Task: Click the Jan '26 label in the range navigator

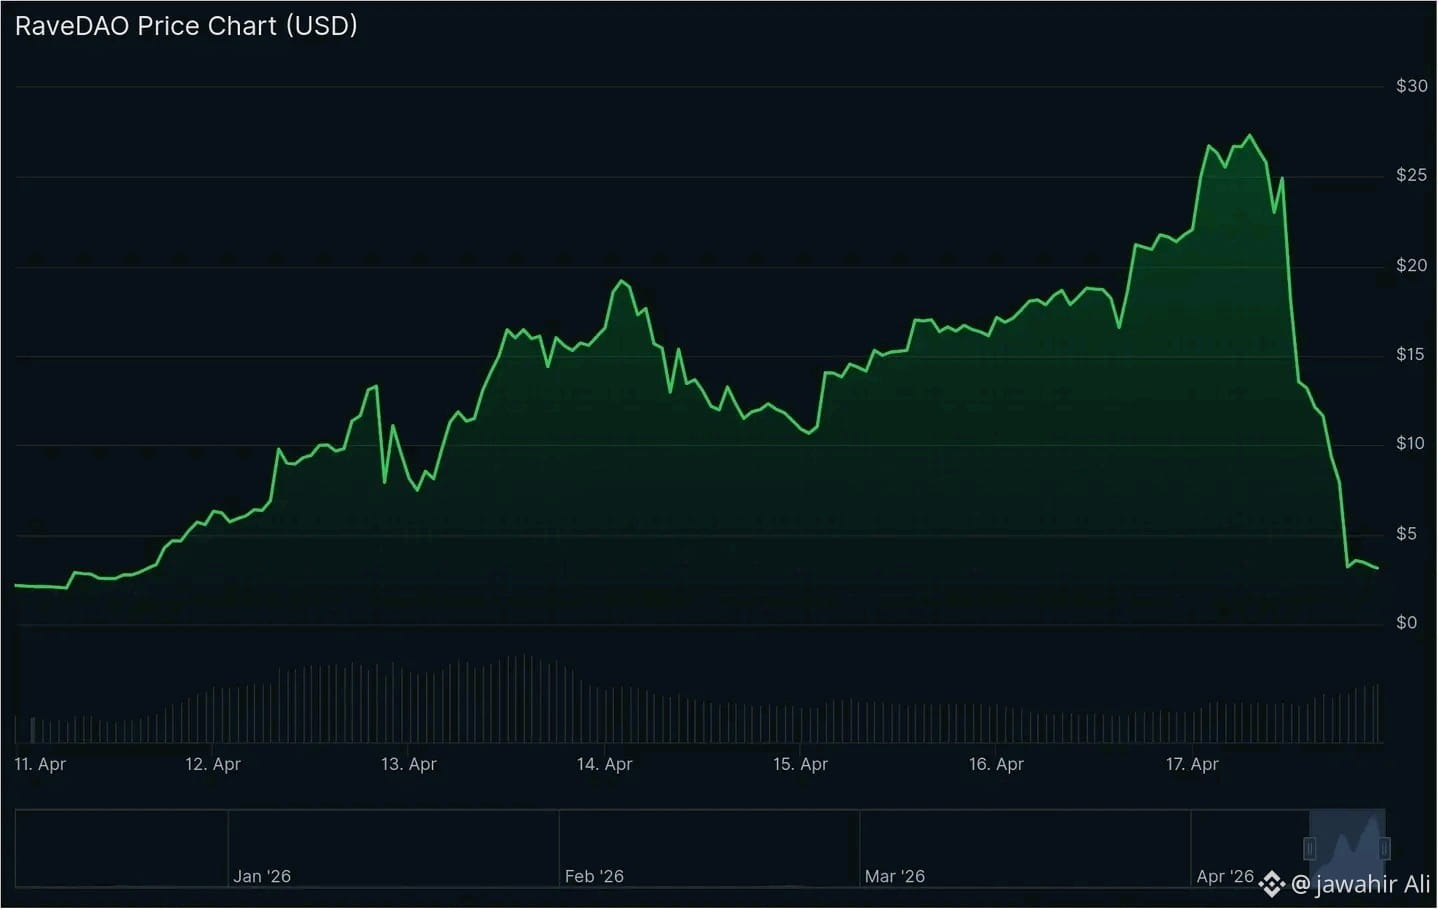Action: tap(262, 876)
